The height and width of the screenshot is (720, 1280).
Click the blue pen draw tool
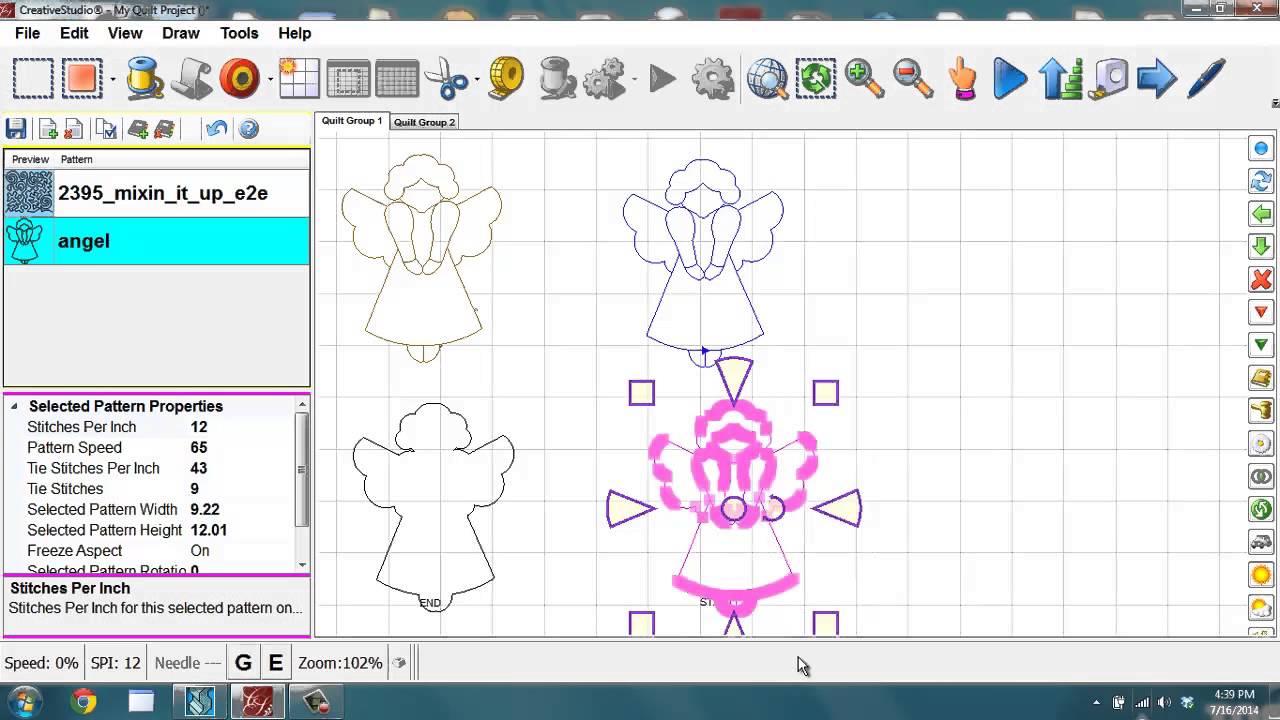[x=1206, y=78]
